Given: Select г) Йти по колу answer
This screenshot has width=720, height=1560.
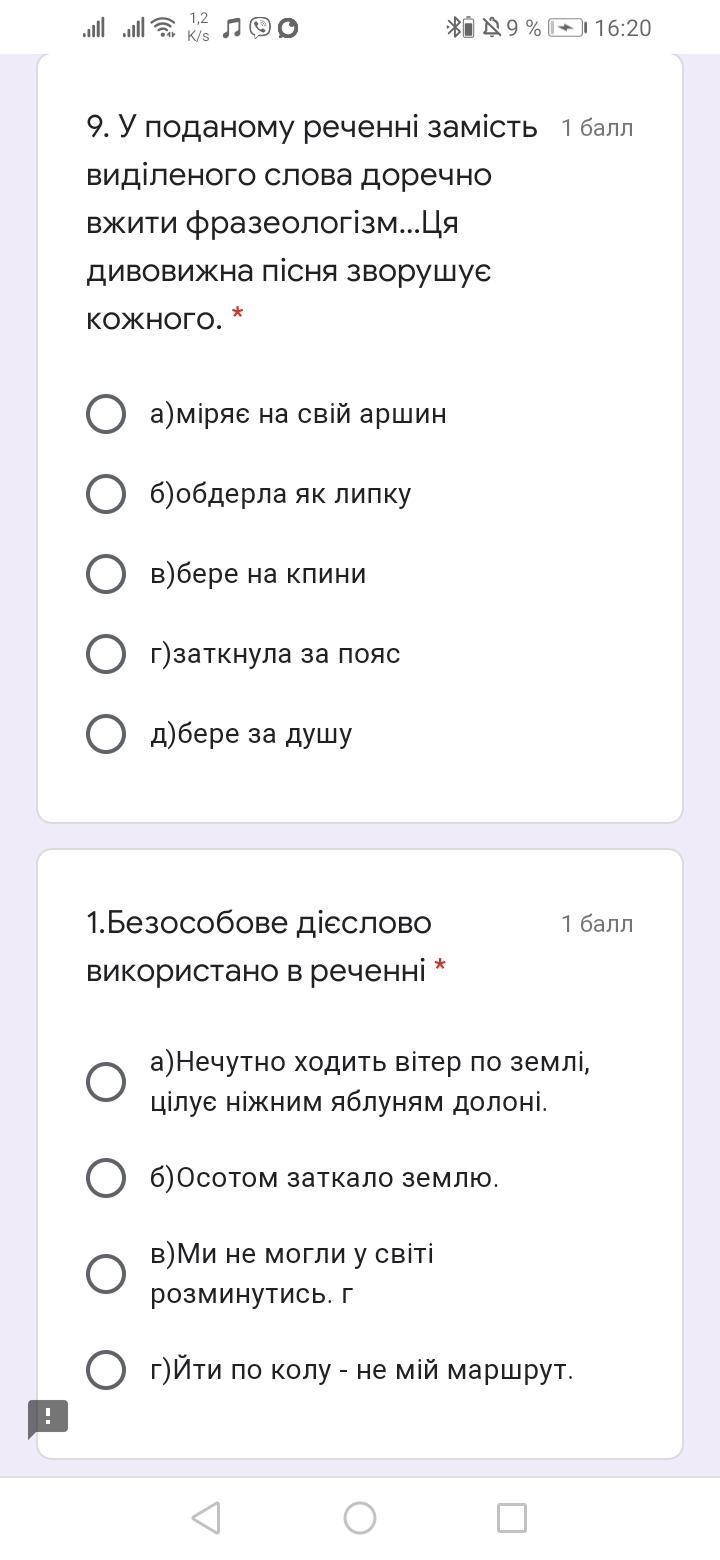Looking at the screenshot, I should tap(106, 1370).
